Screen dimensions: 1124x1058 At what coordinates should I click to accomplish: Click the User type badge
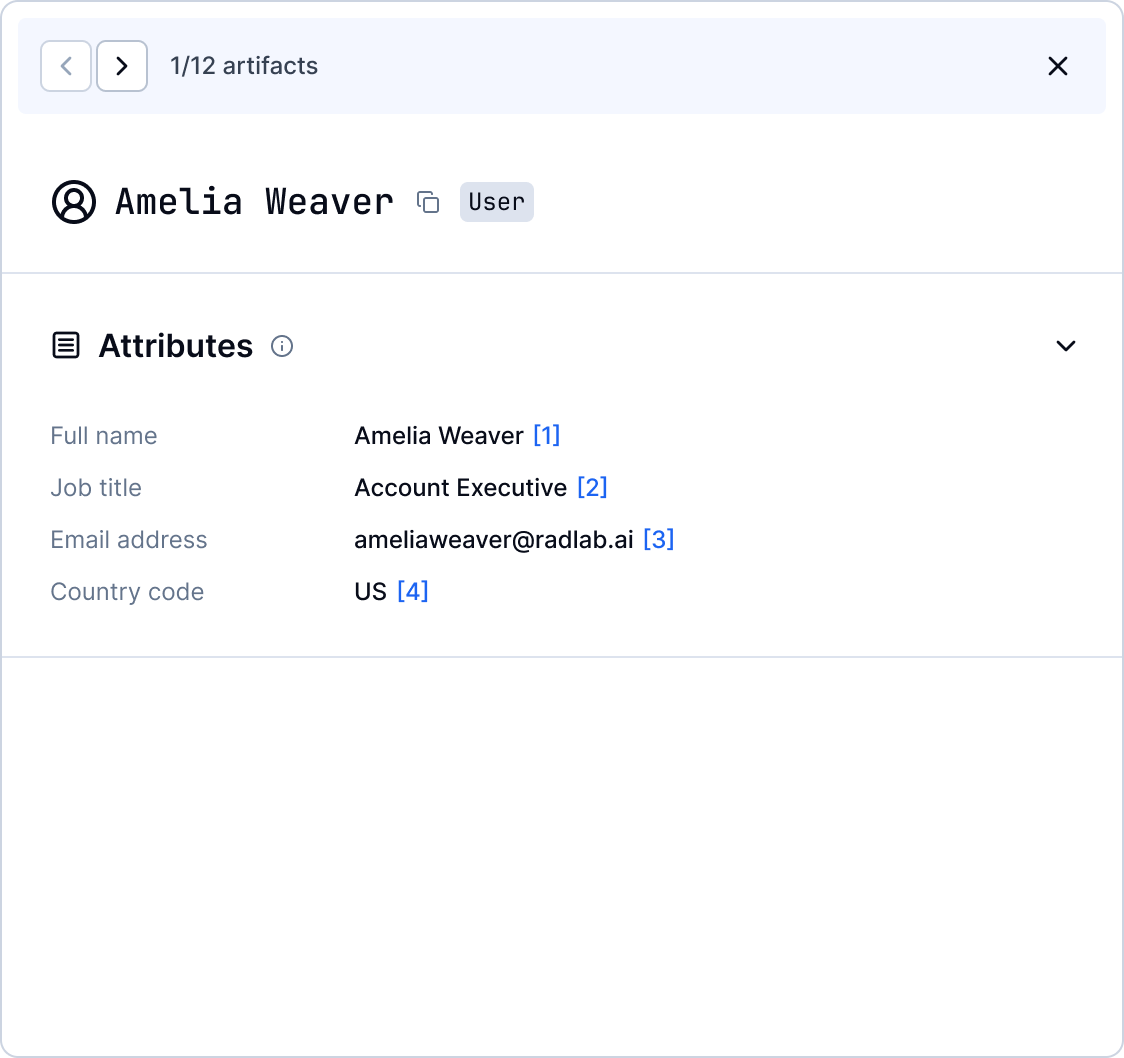pyautogui.click(x=496, y=202)
